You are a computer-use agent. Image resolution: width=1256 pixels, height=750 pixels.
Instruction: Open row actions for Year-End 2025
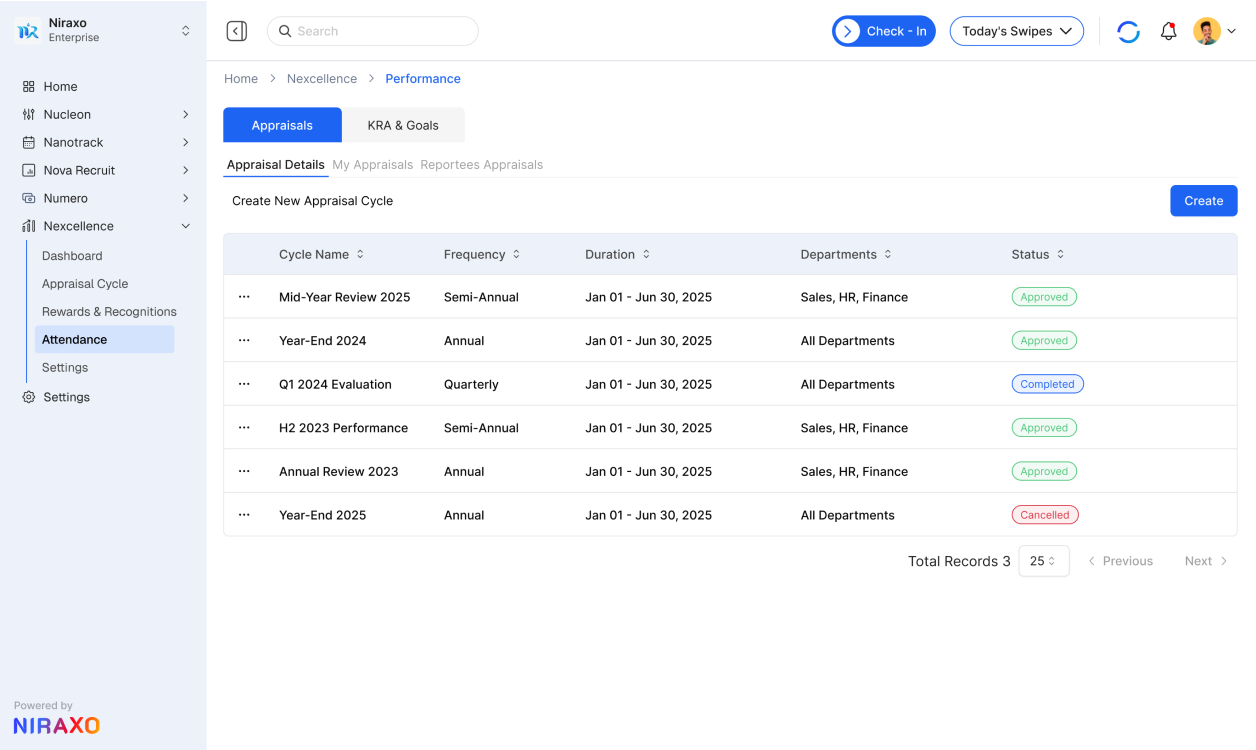(x=245, y=514)
